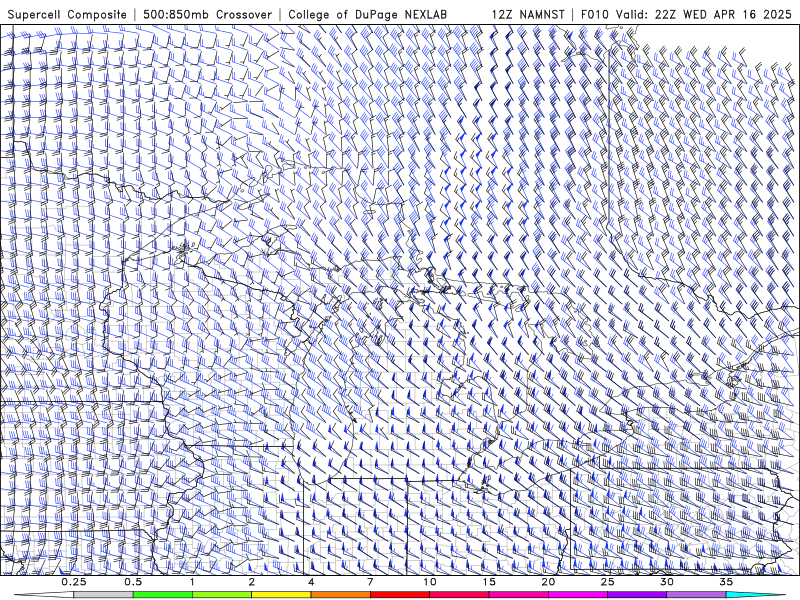The image size is (800, 600).
Task: Select the lime legend swatch between 1 and 2
Action: 222,595
